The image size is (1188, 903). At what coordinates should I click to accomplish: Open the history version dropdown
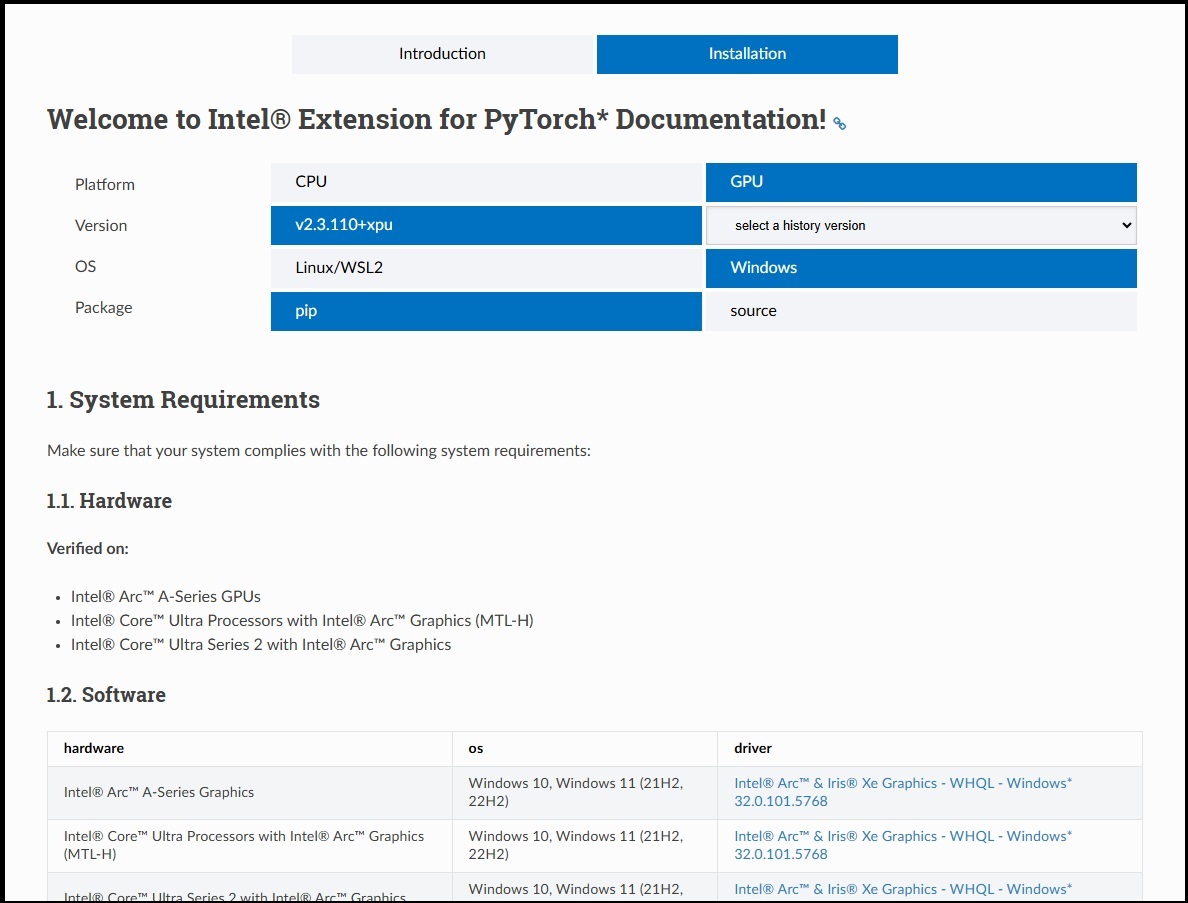(920, 225)
